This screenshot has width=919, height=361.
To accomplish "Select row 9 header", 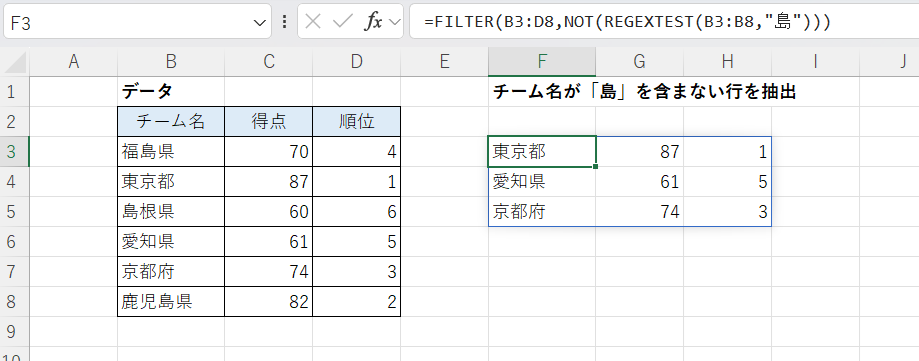I will [x=15, y=331].
